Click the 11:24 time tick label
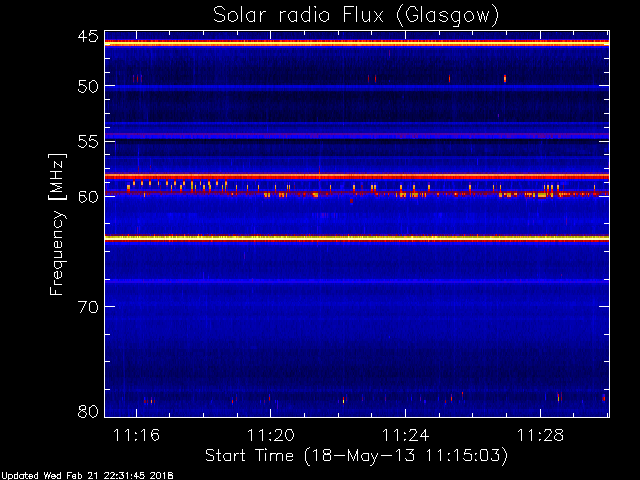This screenshot has width=640, height=480. pos(406,435)
